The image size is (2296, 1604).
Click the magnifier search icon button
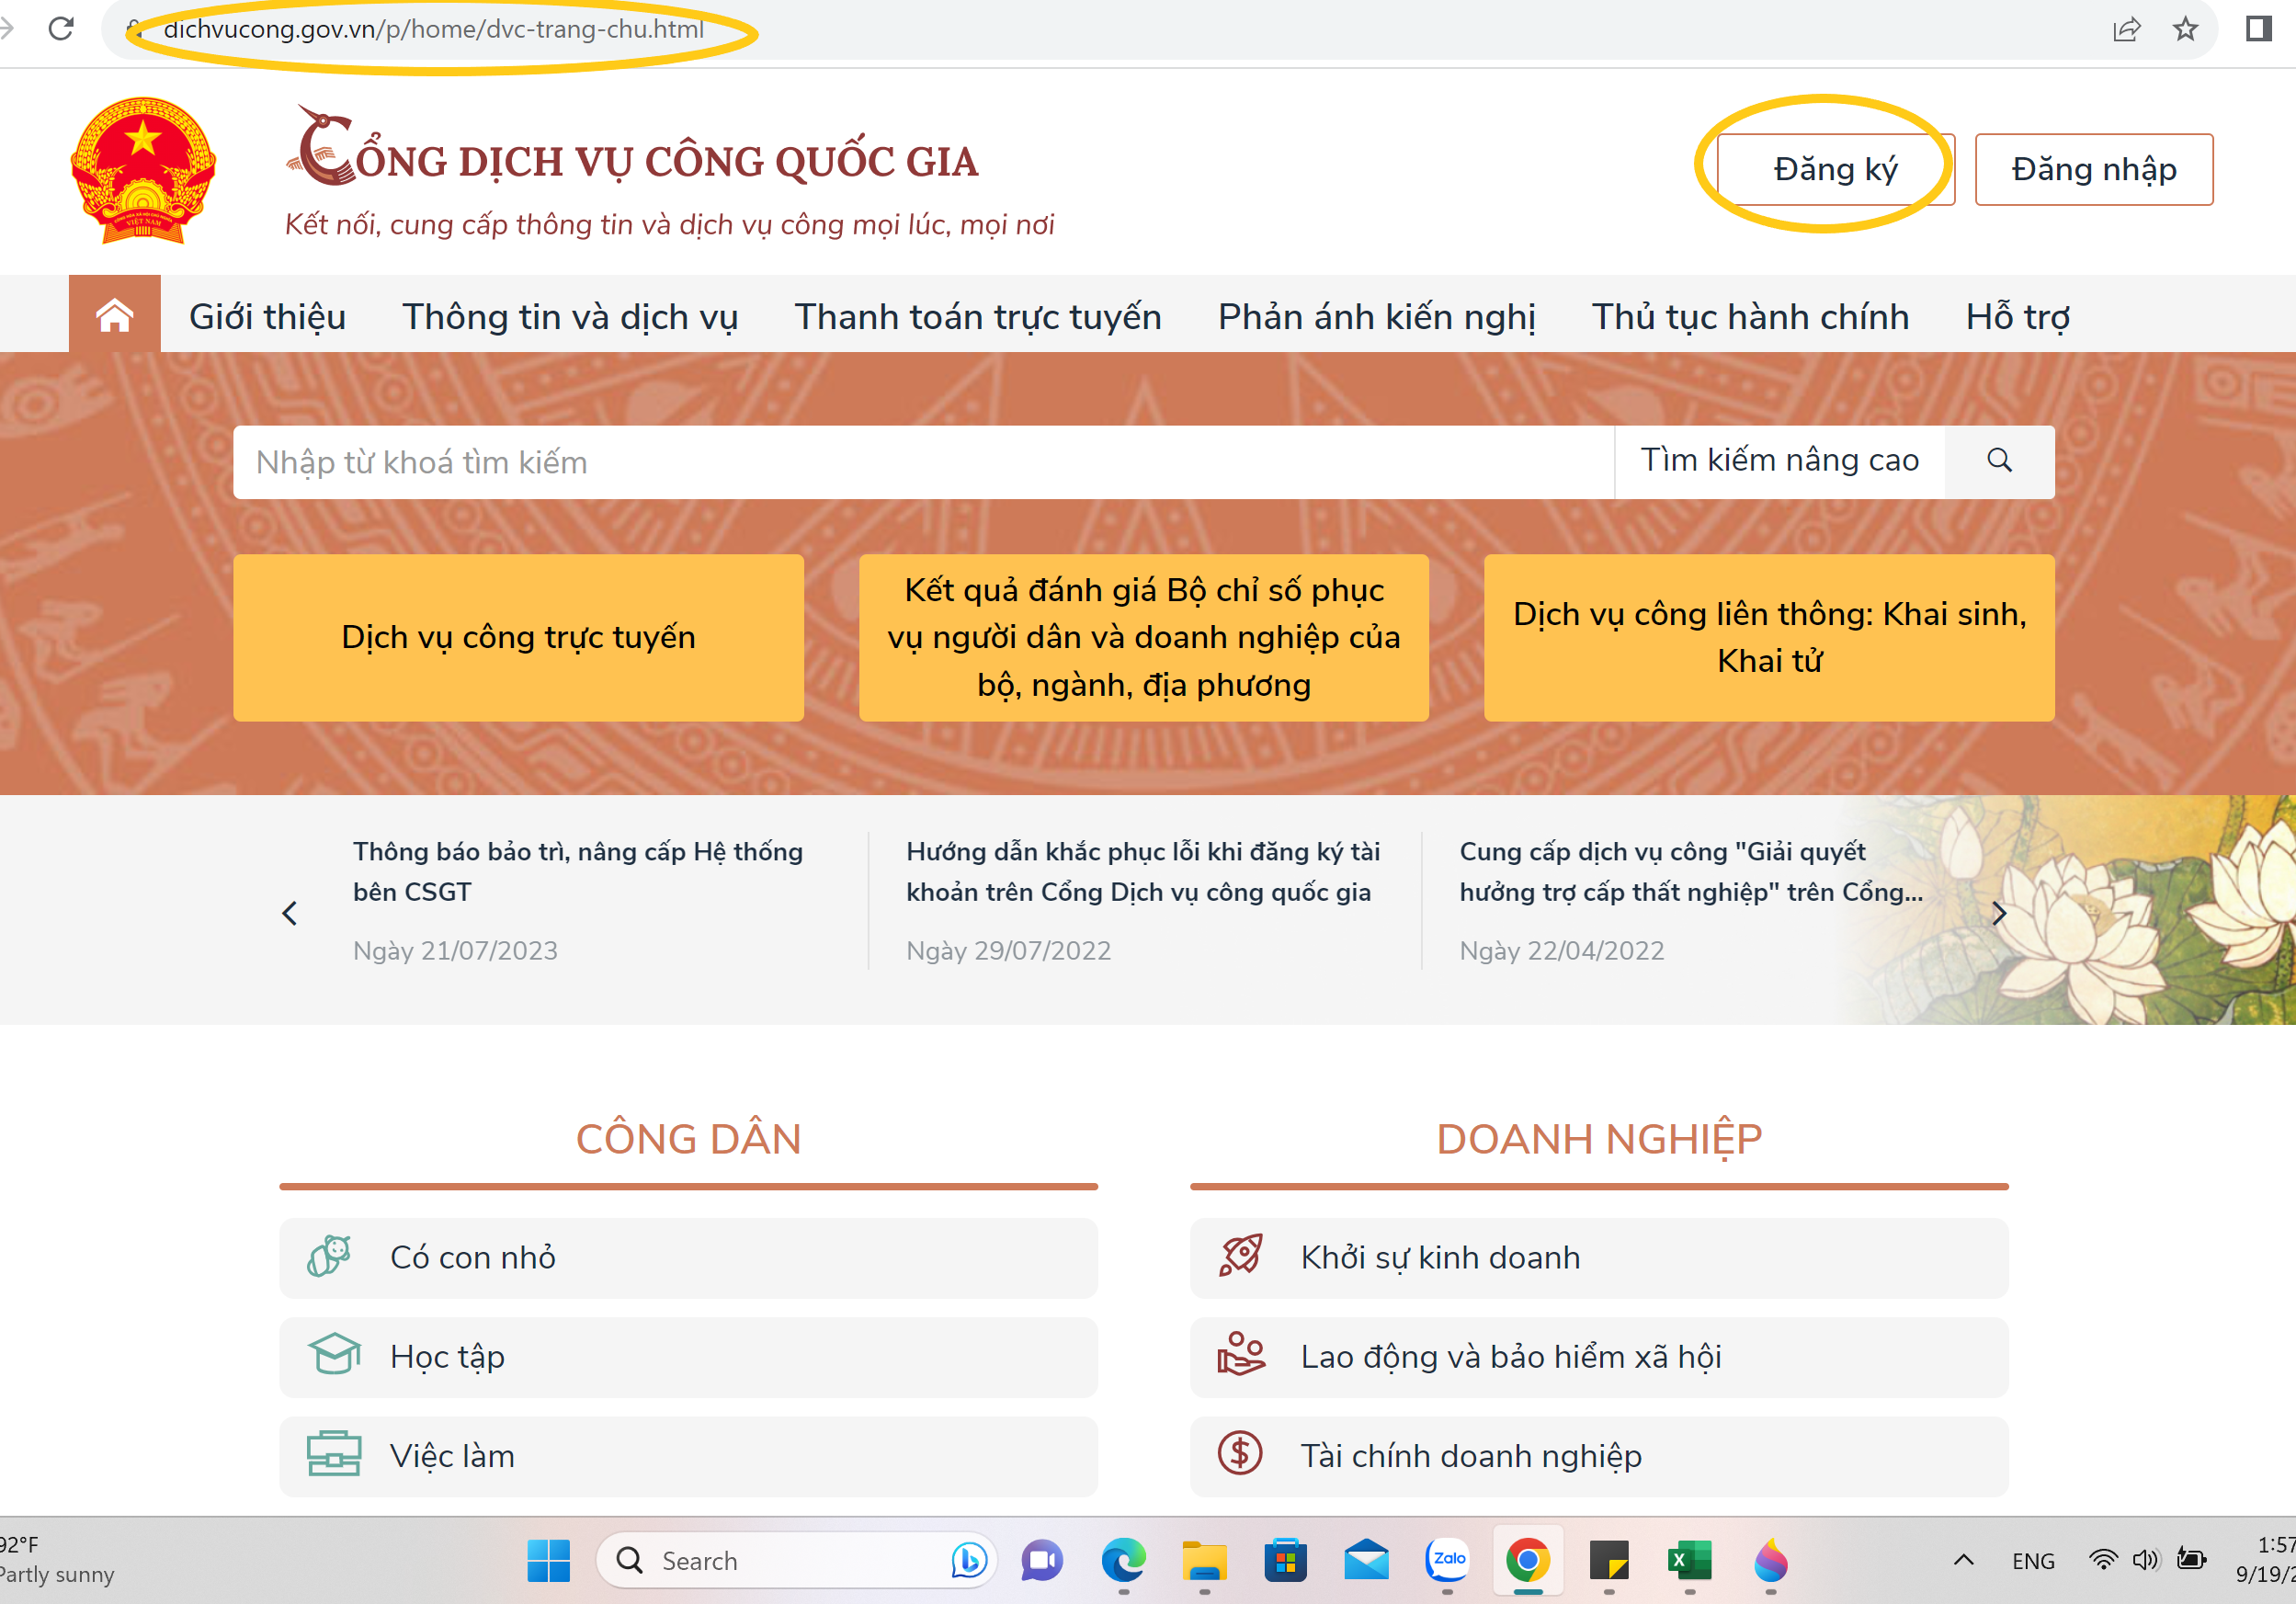(1998, 461)
